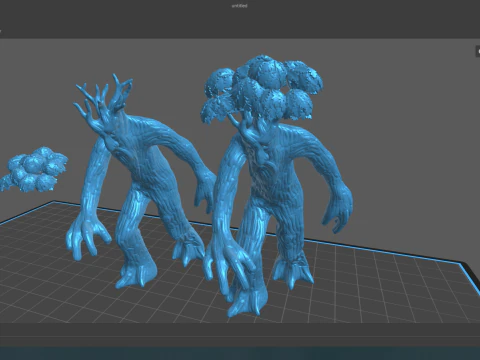Select the separate foliage cluster model
The width and height of the screenshot is (480, 360).
point(33,170)
